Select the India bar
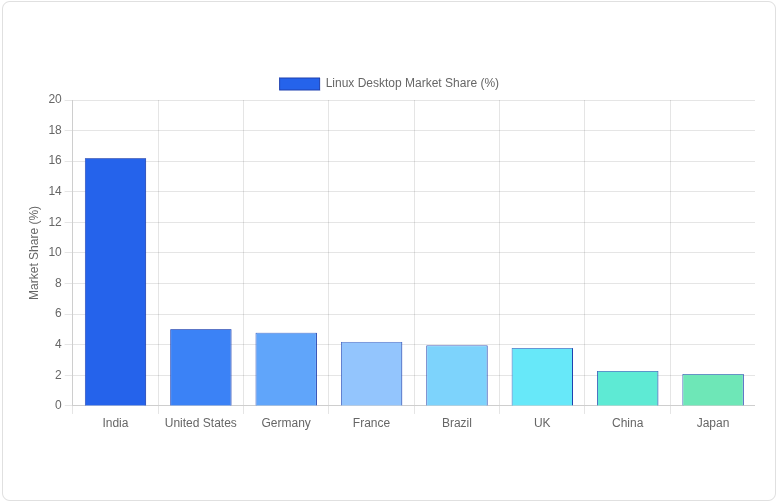The width and height of the screenshot is (779, 504). tap(115, 282)
